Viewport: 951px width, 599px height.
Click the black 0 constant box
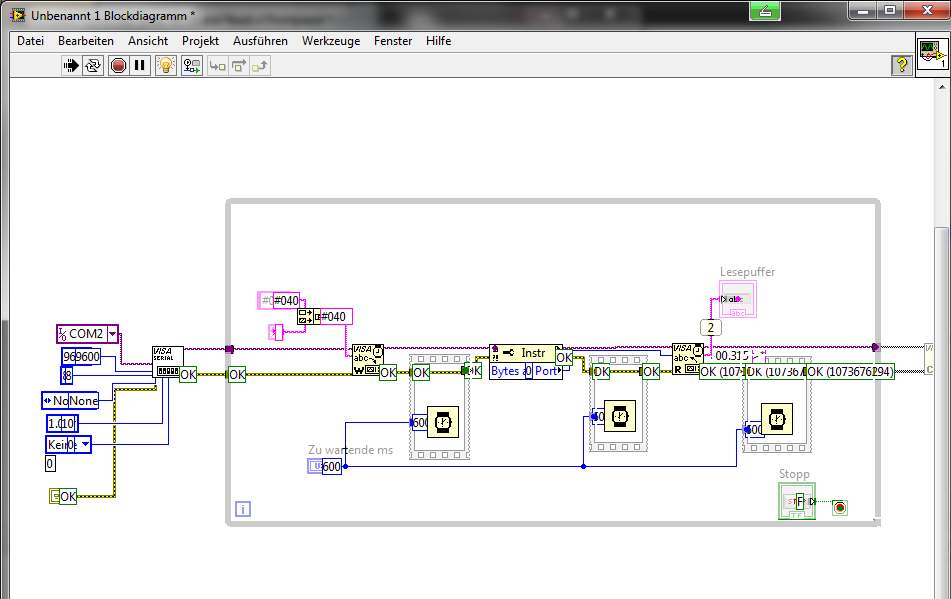pyautogui.click(x=50, y=464)
